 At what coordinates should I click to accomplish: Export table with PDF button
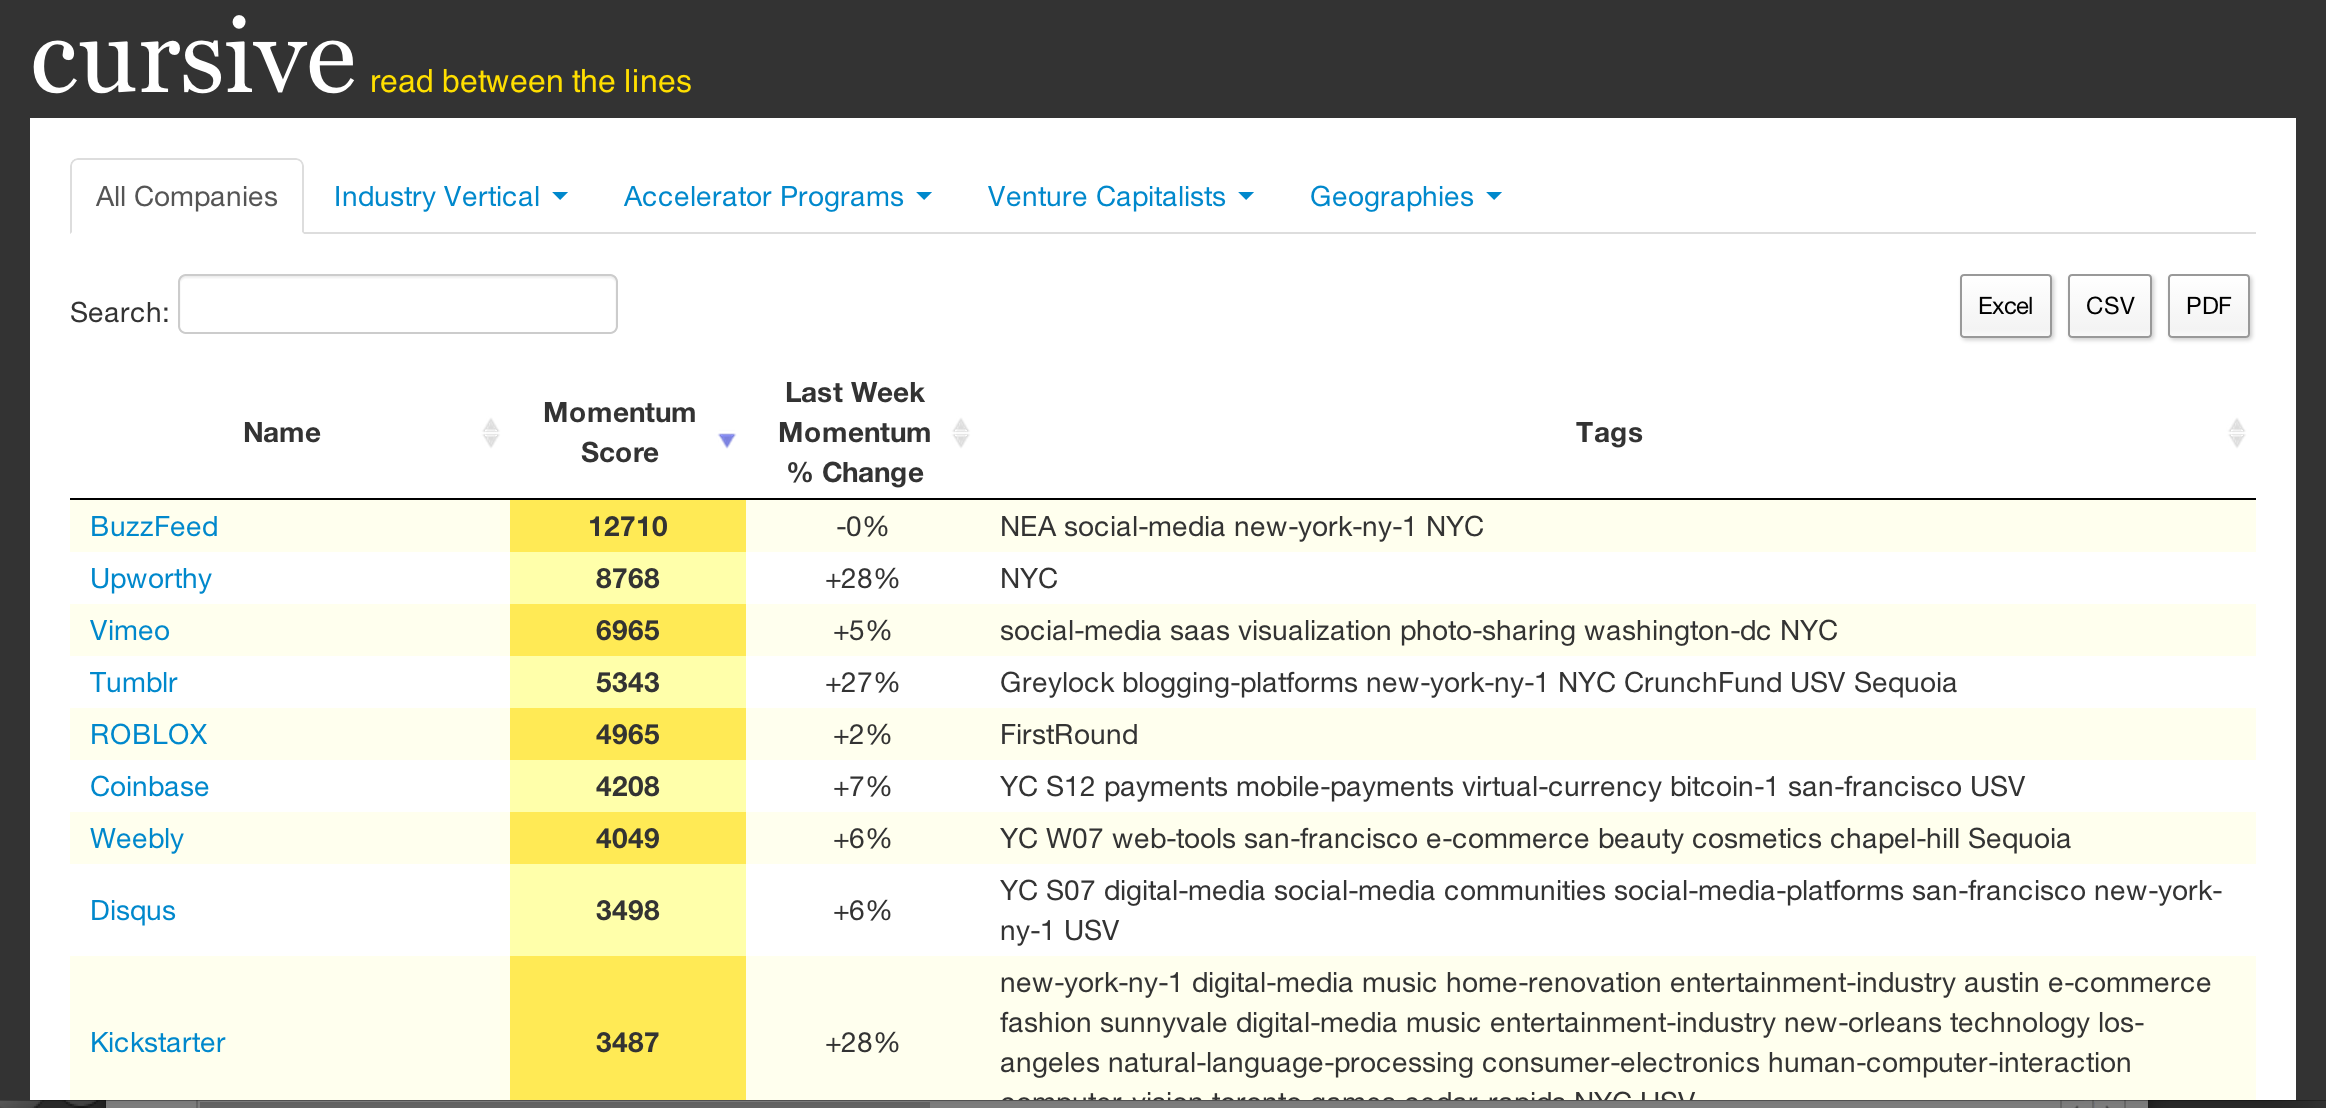(2209, 306)
